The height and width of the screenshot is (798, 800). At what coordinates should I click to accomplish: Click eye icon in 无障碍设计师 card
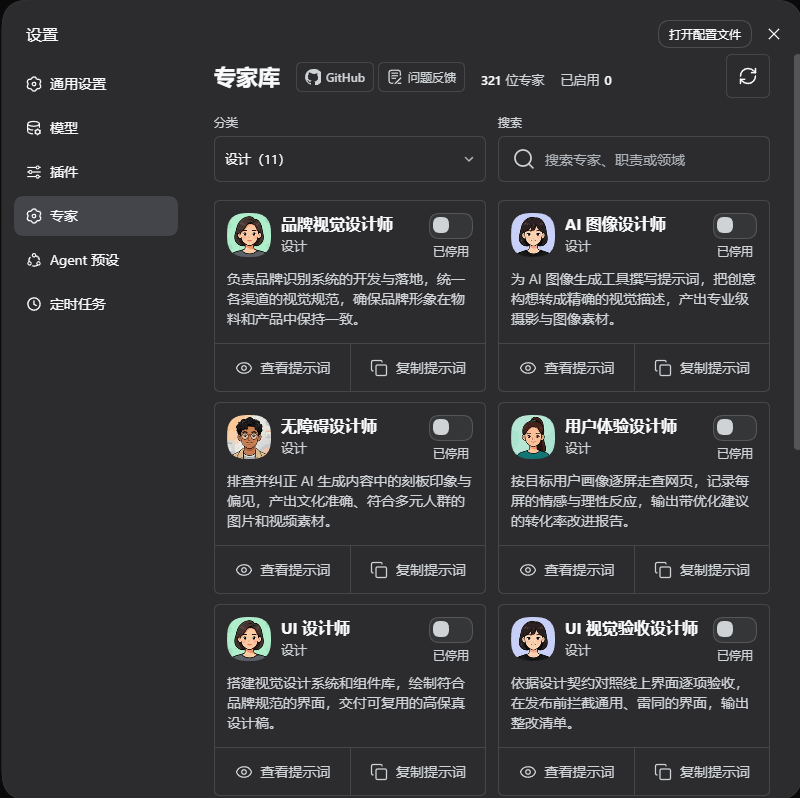(x=244, y=570)
